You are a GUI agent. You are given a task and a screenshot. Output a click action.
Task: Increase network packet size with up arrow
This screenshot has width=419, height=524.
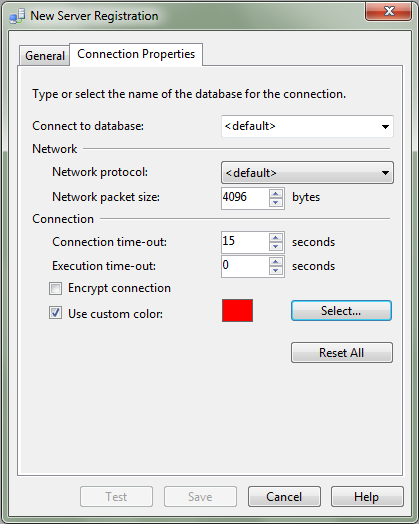click(x=276, y=193)
